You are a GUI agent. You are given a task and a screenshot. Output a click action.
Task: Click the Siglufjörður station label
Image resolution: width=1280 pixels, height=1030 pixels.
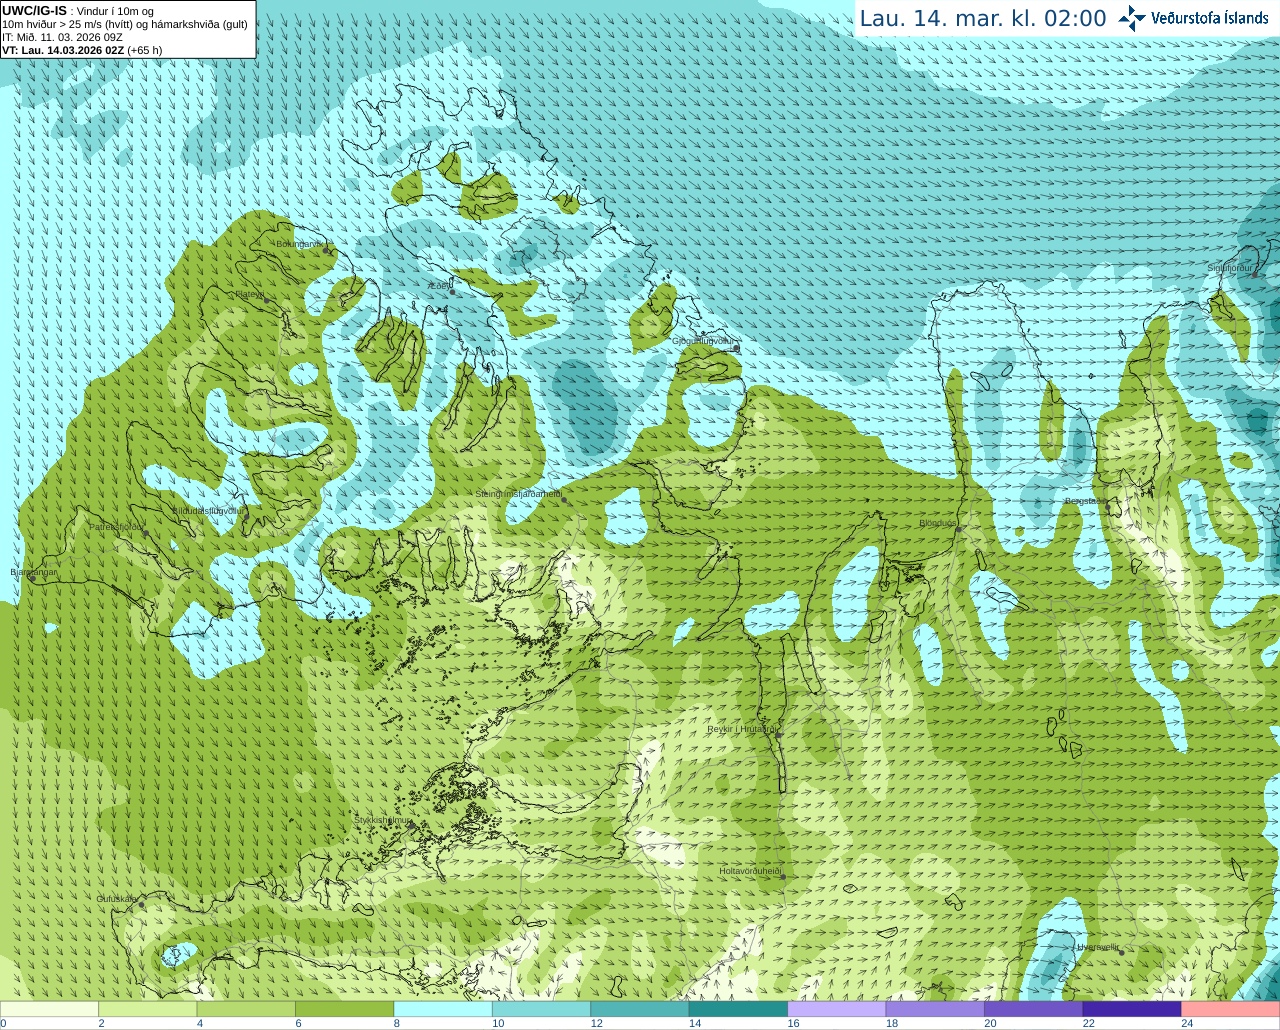pos(1230,268)
